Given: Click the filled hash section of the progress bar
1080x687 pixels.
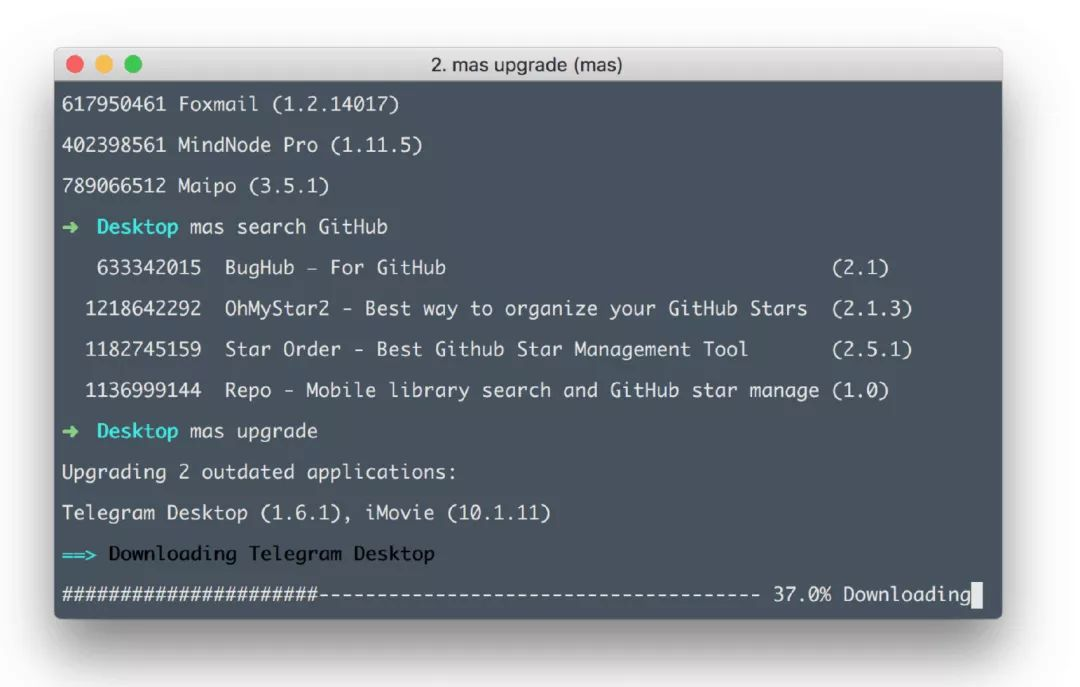Looking at the screenshot, I should [x=190, y=594].
